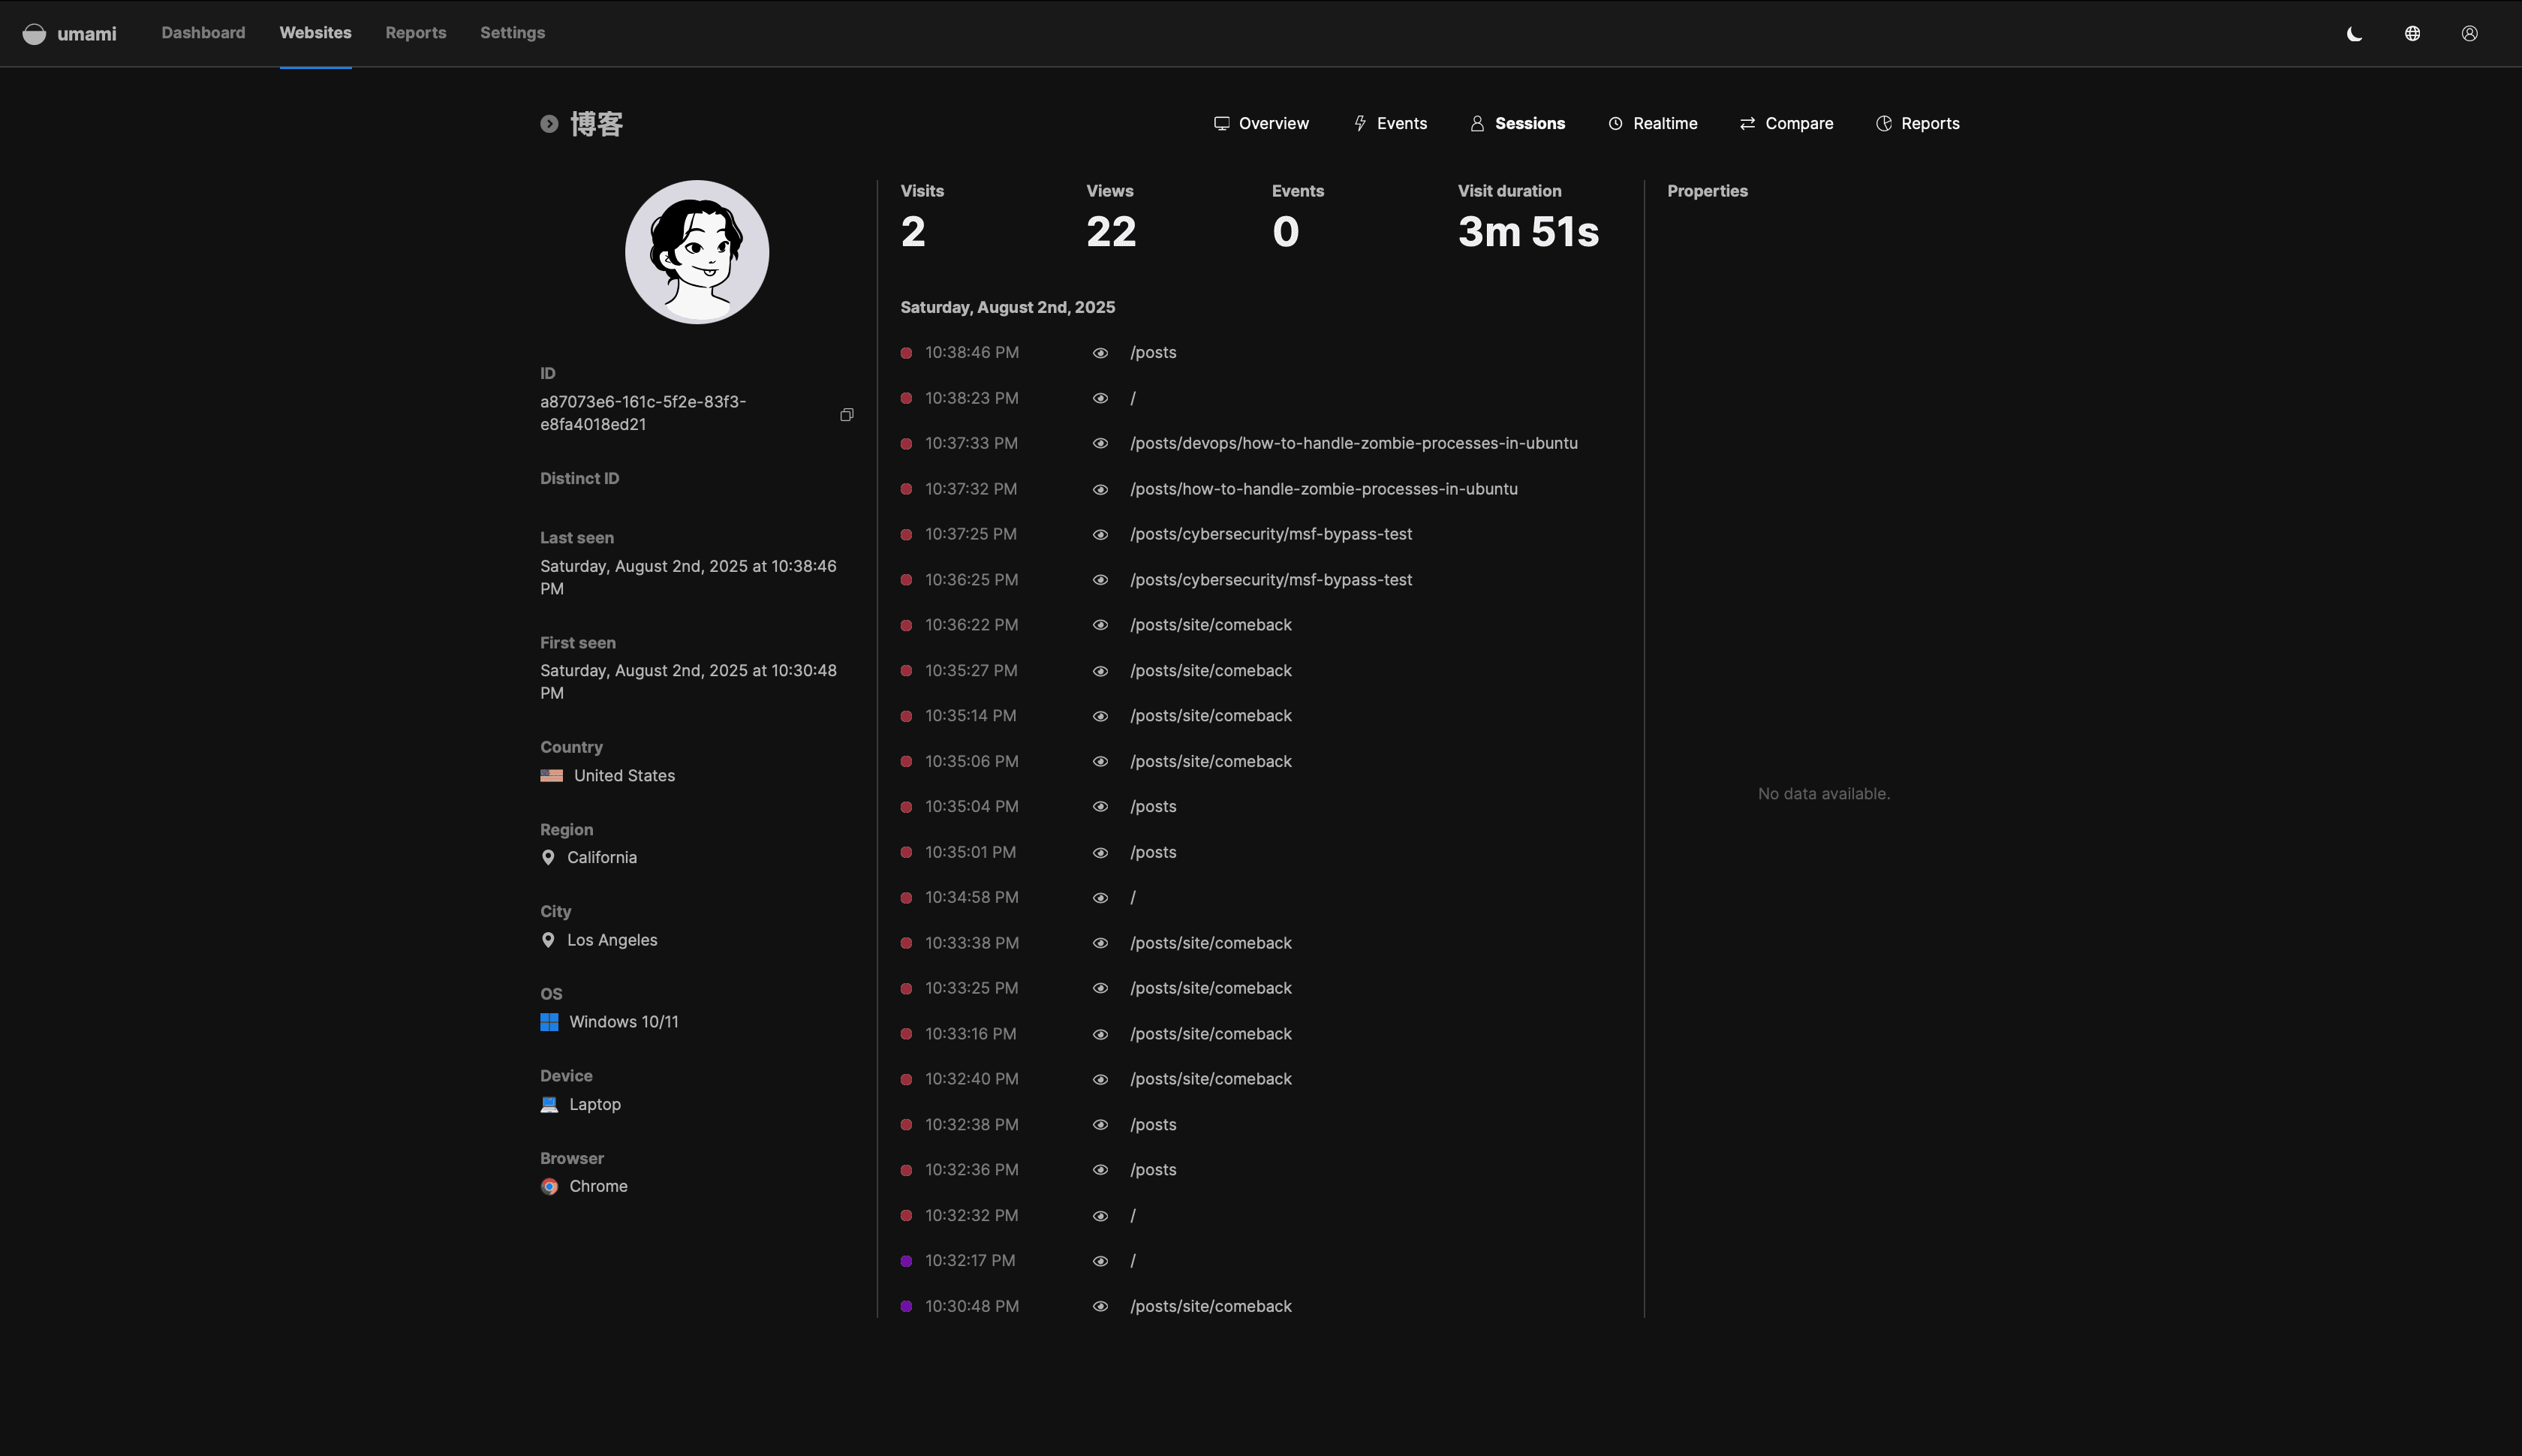Copy the session ID with copy icon
This screenshot has height=1456, width=2522.
click(x=846, y=414)
